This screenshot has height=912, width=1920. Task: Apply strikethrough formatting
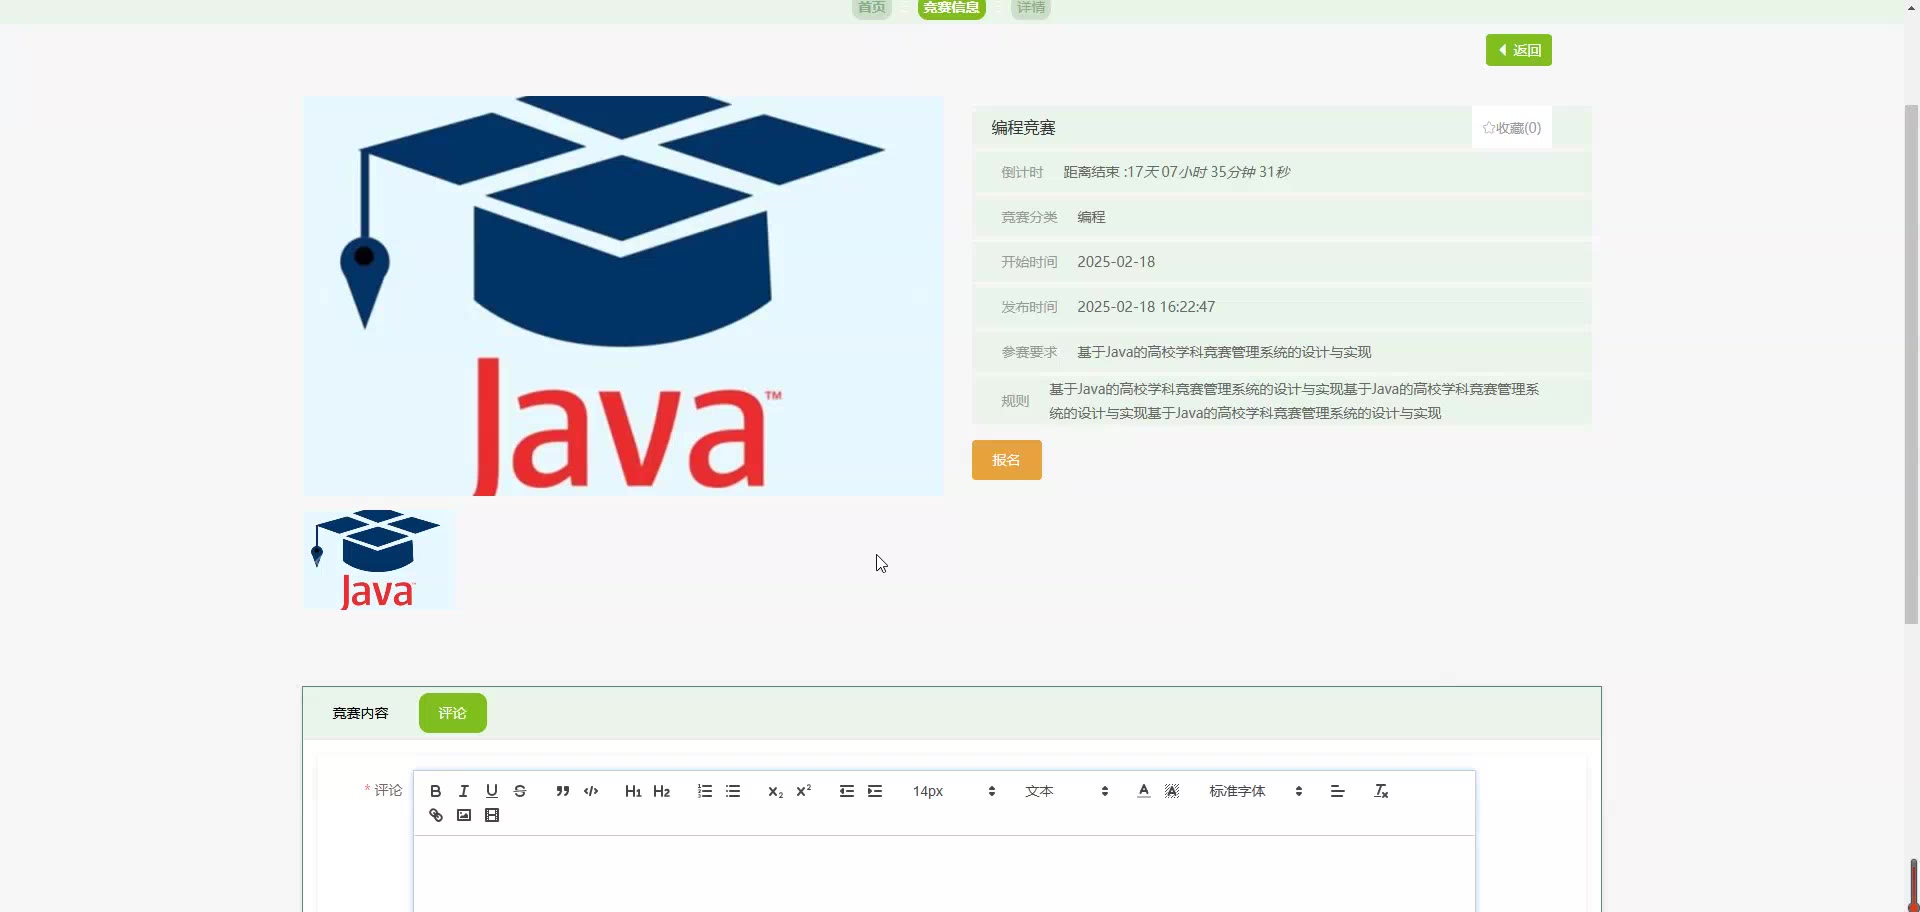(519, 791)
